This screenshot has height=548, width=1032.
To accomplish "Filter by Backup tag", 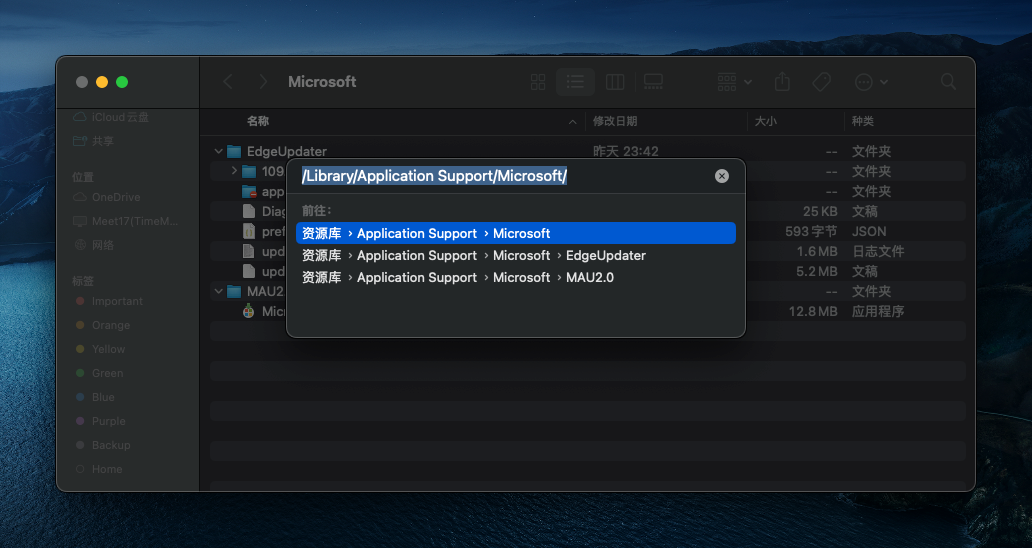I will point(111,445).
